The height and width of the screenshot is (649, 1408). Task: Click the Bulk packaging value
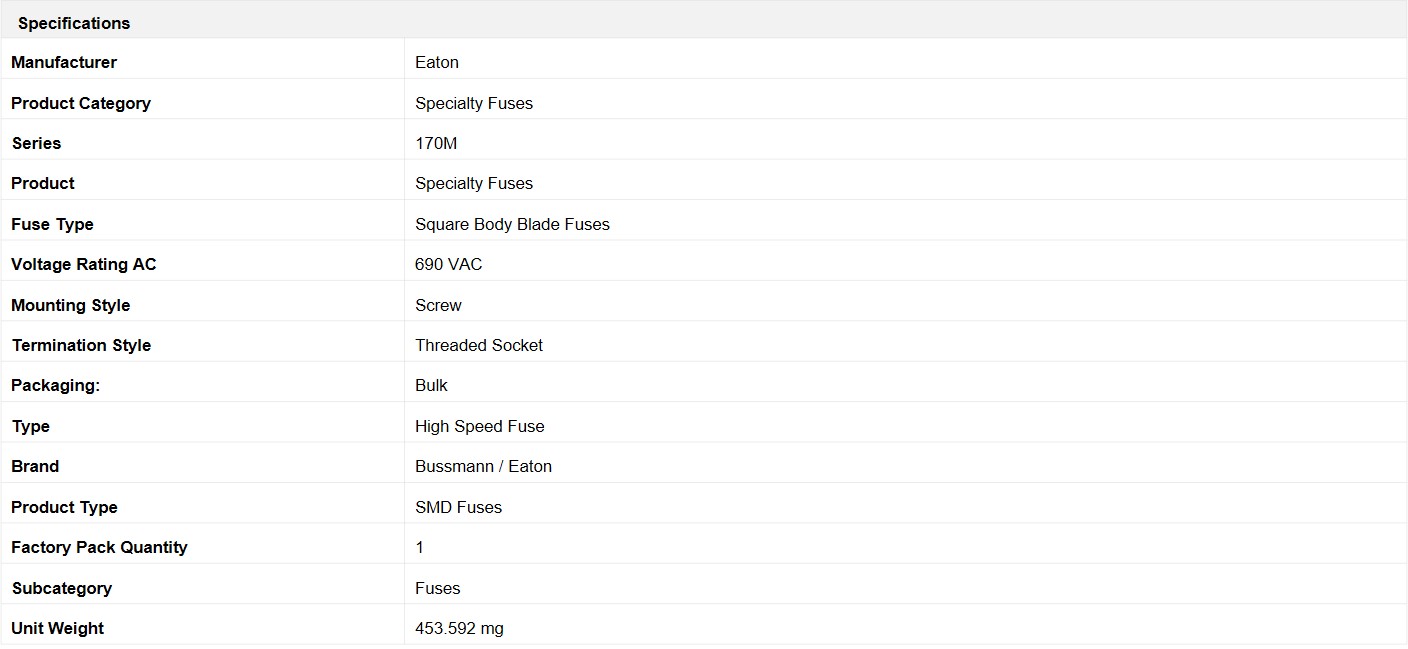click(431, 385)
